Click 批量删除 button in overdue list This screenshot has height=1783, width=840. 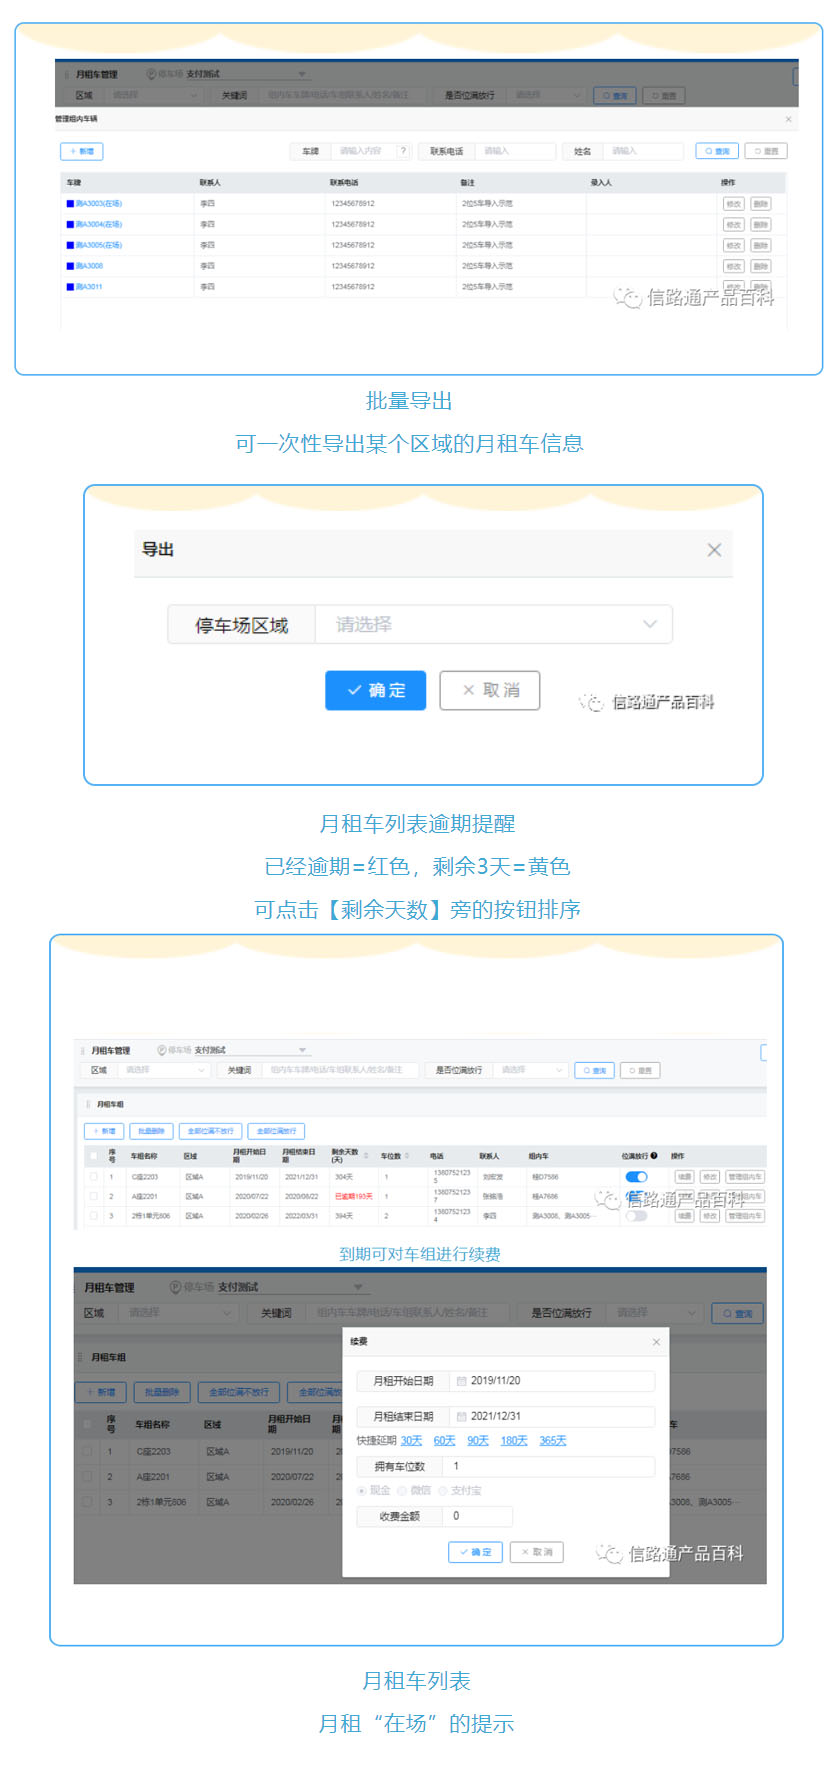click(x=151, y=1131)
